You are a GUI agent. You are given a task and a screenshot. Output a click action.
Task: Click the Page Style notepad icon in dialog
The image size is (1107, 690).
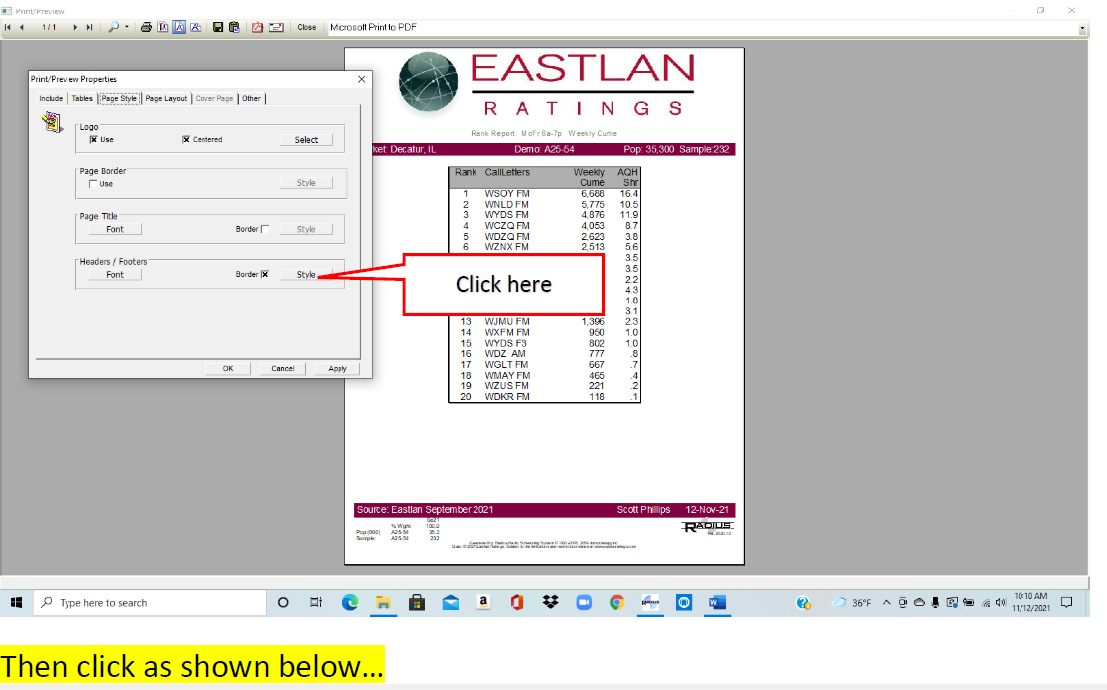pyautogui.click(x=52, y=122)
